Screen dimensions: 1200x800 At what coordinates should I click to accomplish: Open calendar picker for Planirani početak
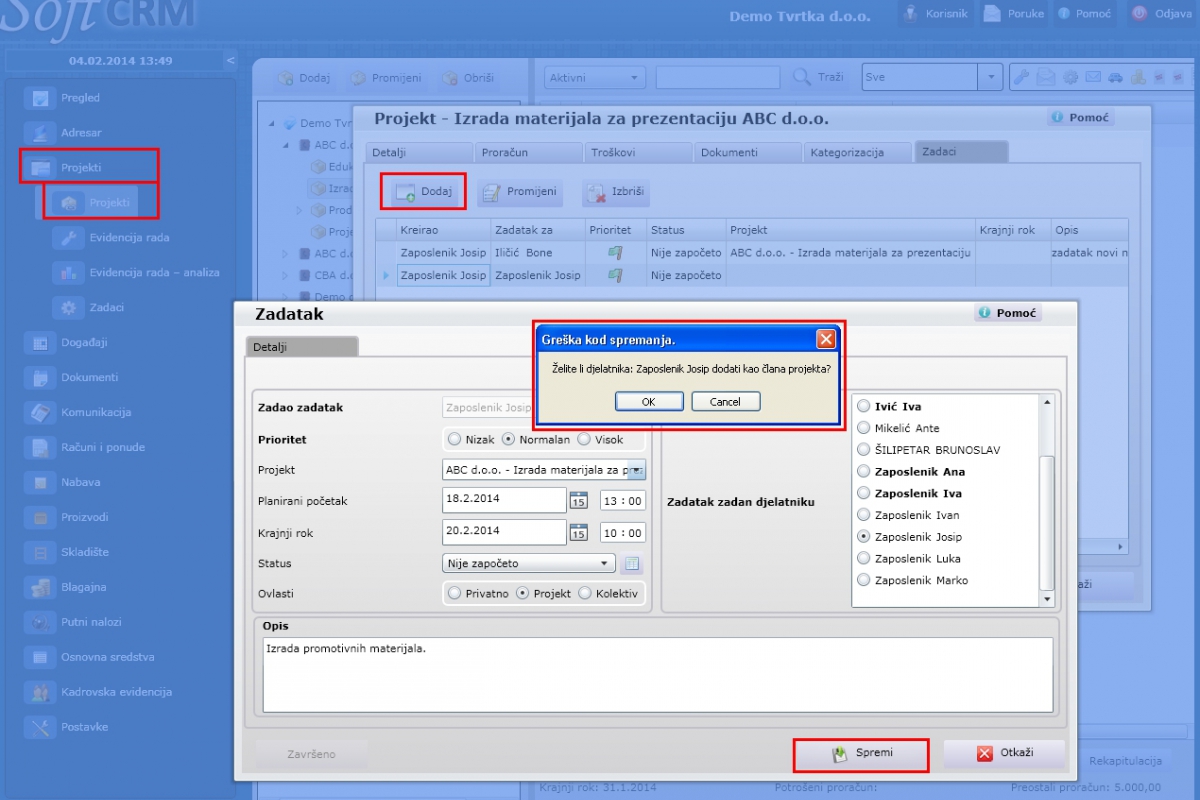tap(578, 501)
